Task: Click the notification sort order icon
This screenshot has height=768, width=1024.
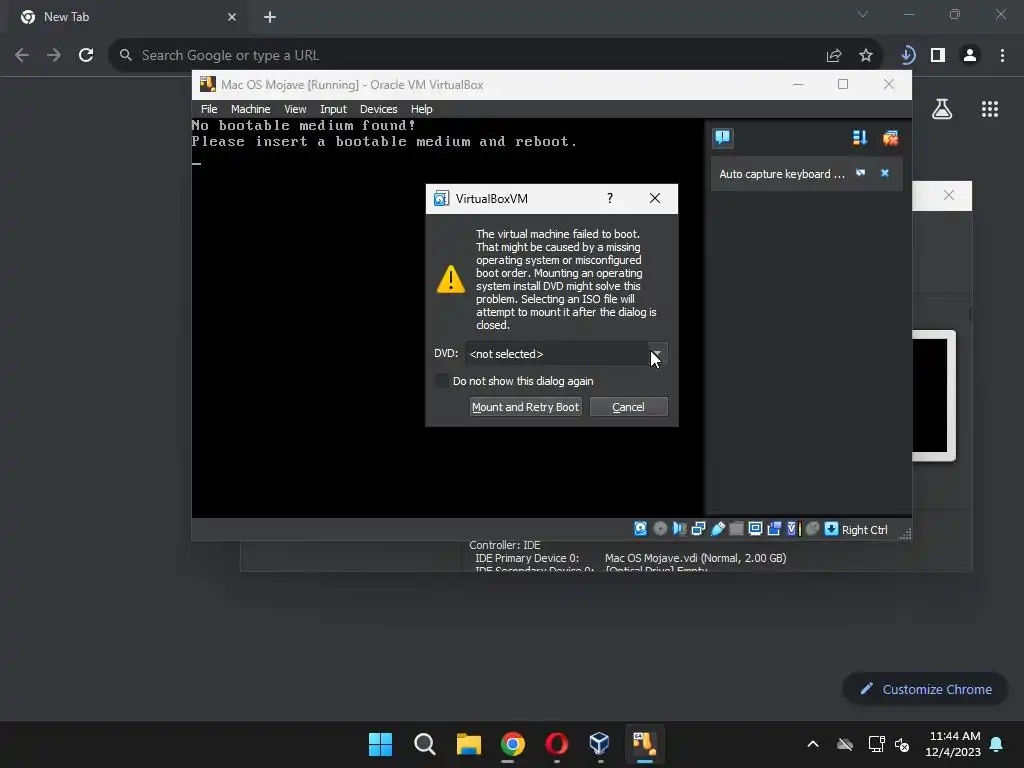Action: (x=859, y=138)
